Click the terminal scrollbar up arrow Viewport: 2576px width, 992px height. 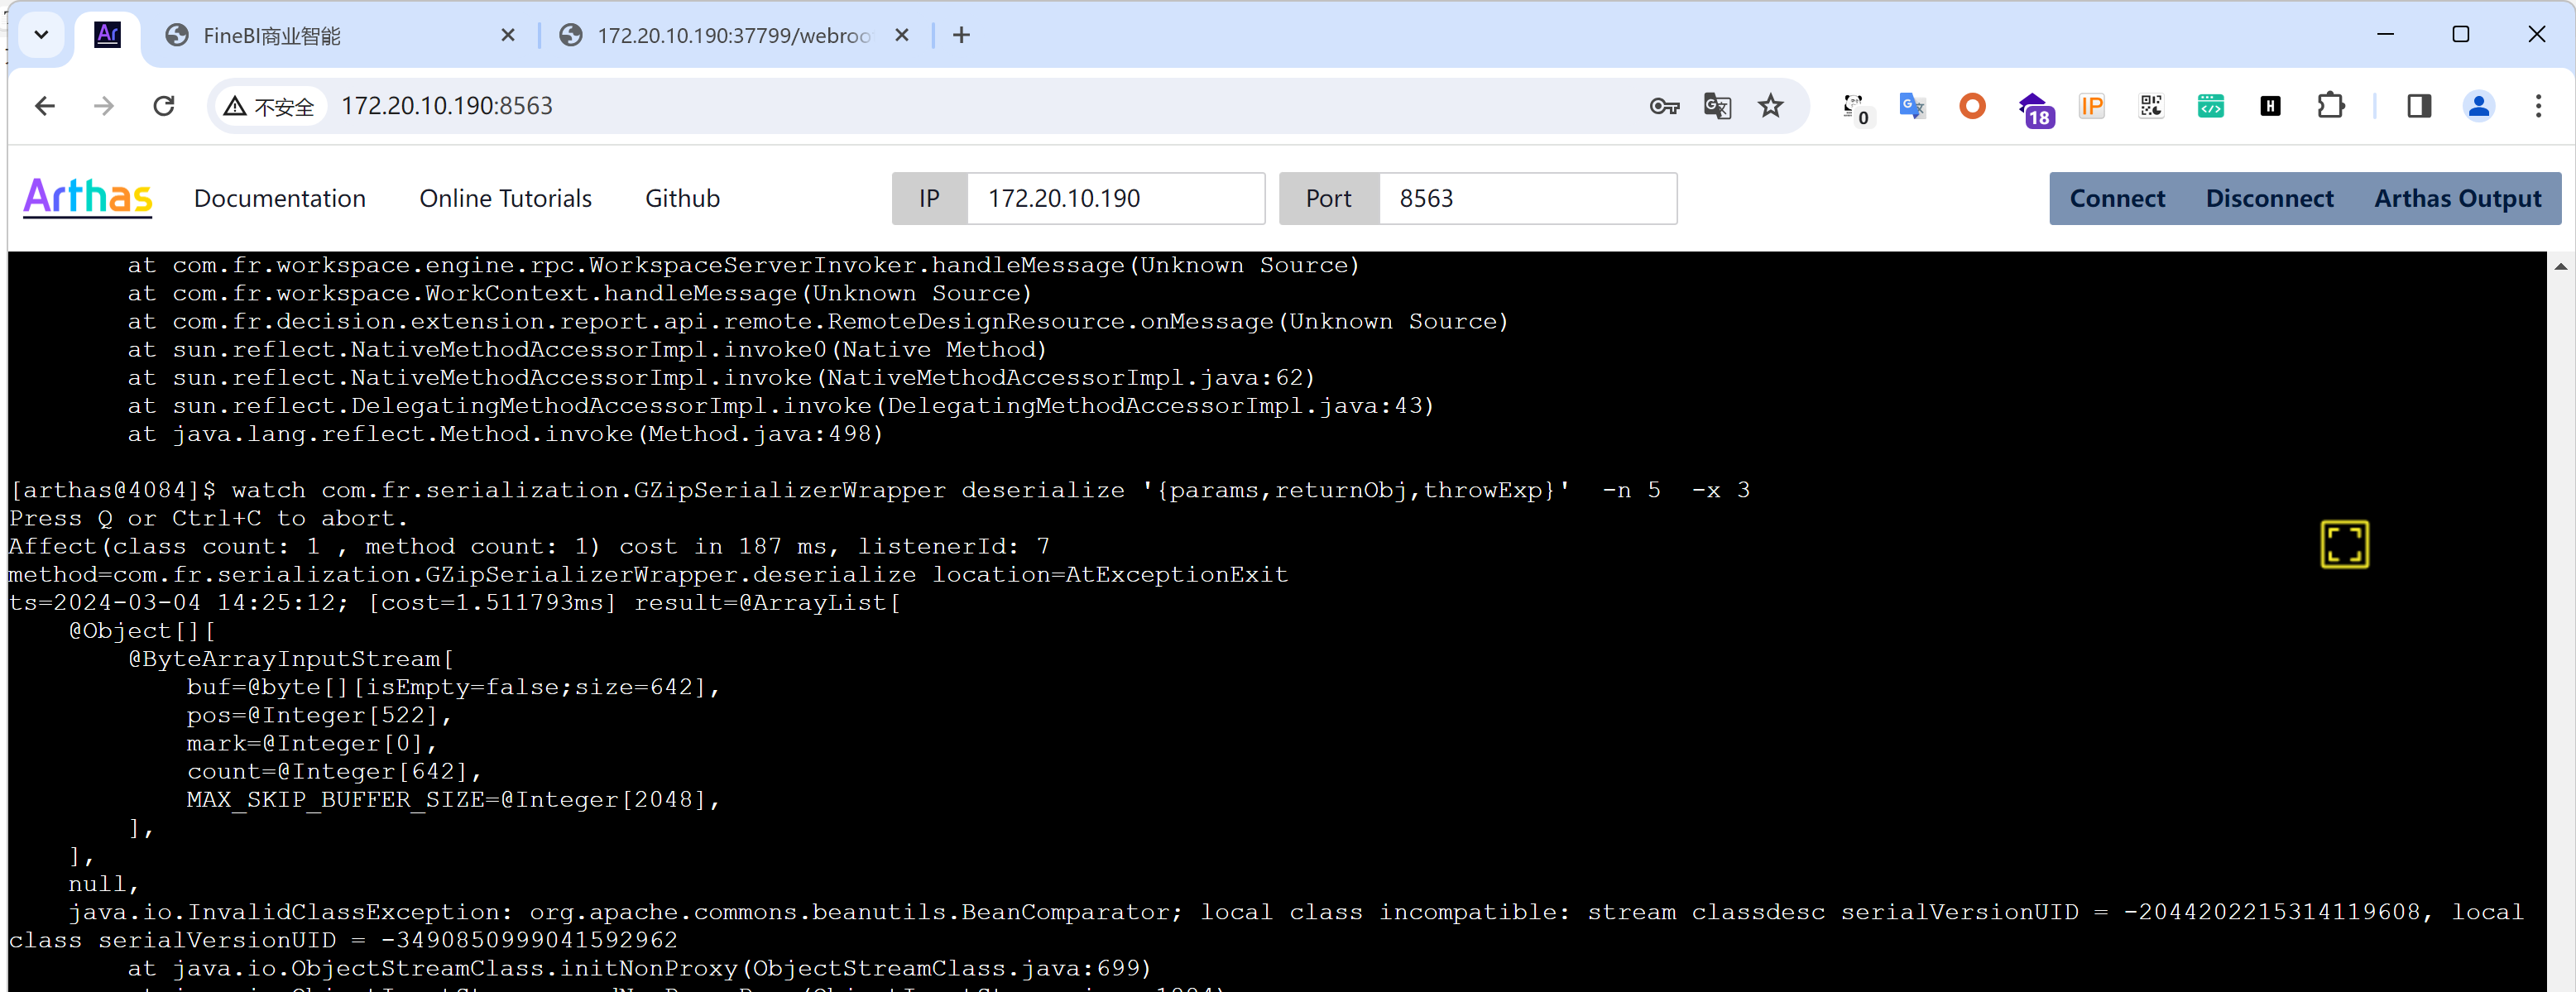point(2560,266)
